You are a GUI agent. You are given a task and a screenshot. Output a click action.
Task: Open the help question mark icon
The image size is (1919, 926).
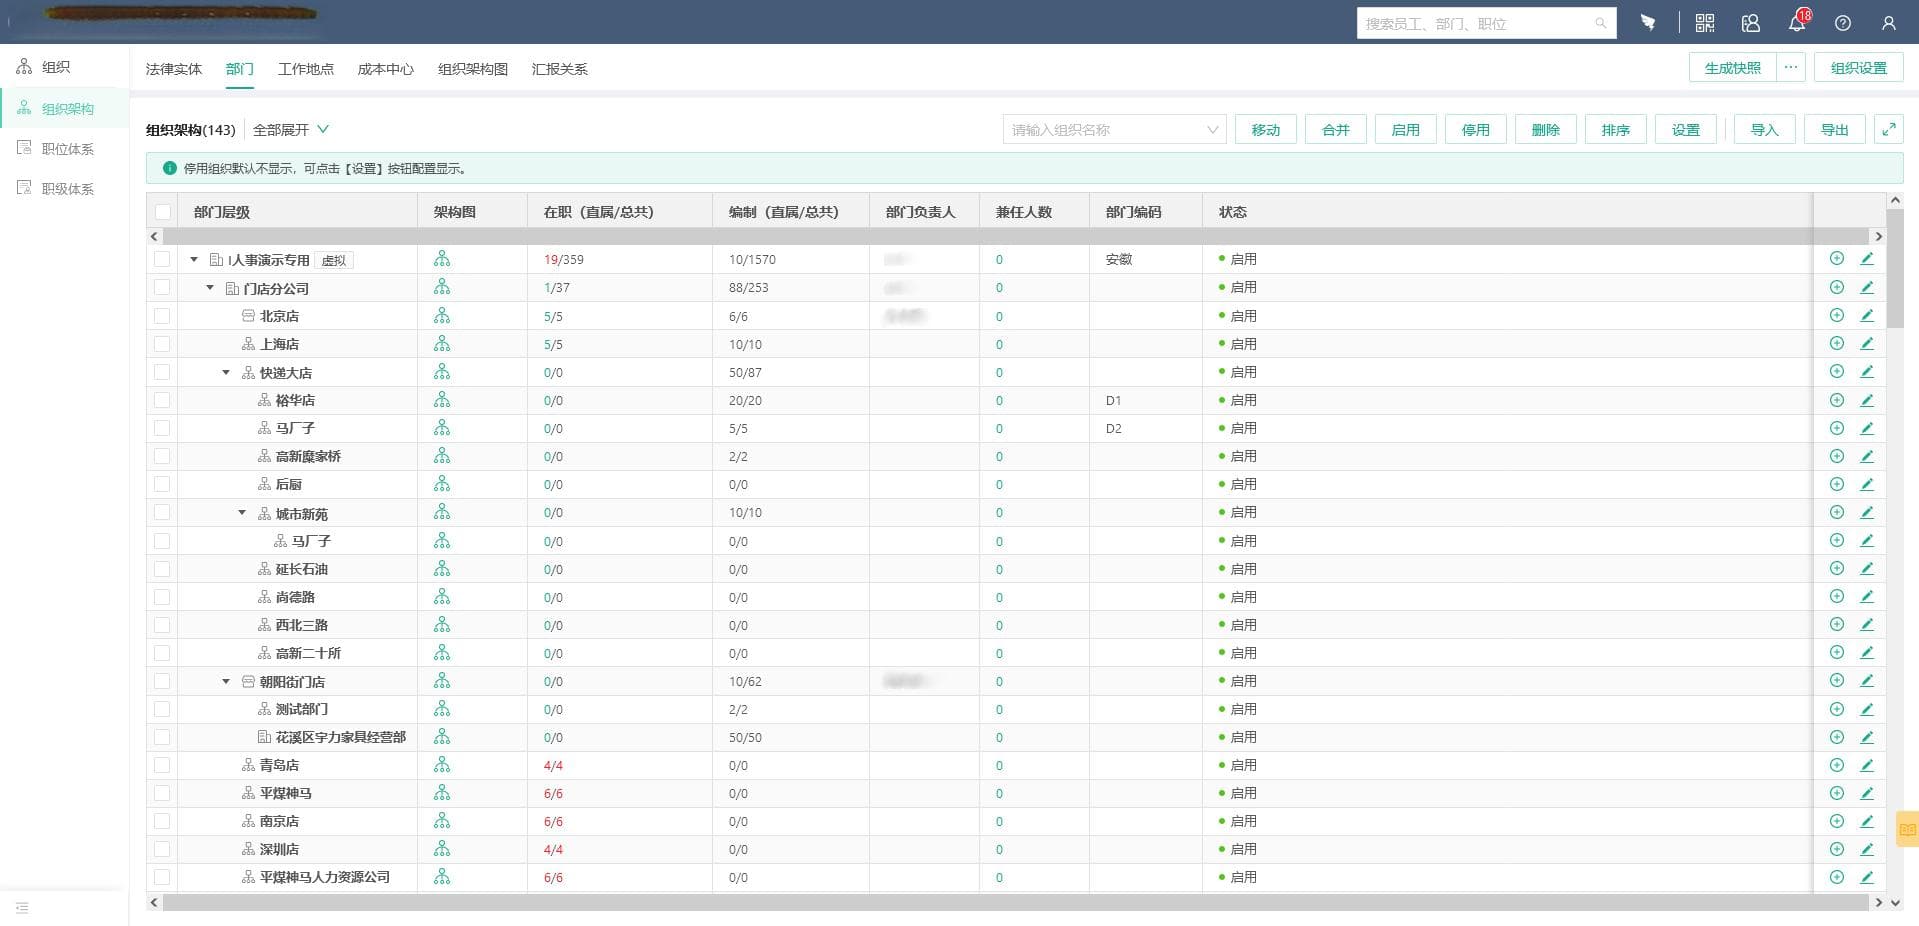1843,23
